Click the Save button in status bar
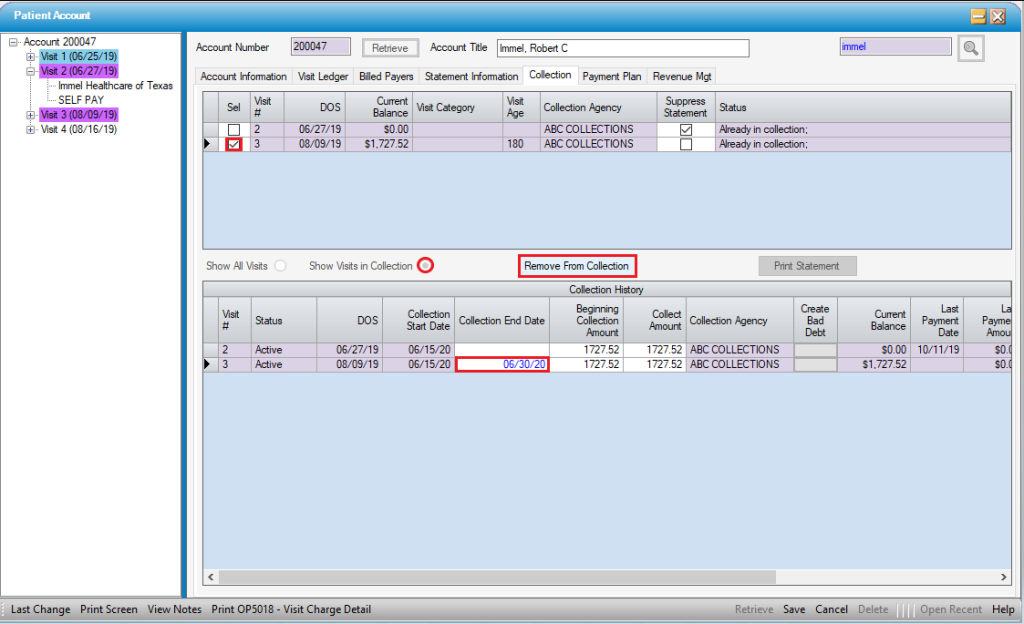This screenshot has width=1024, height=624. (x=794, y=610)
